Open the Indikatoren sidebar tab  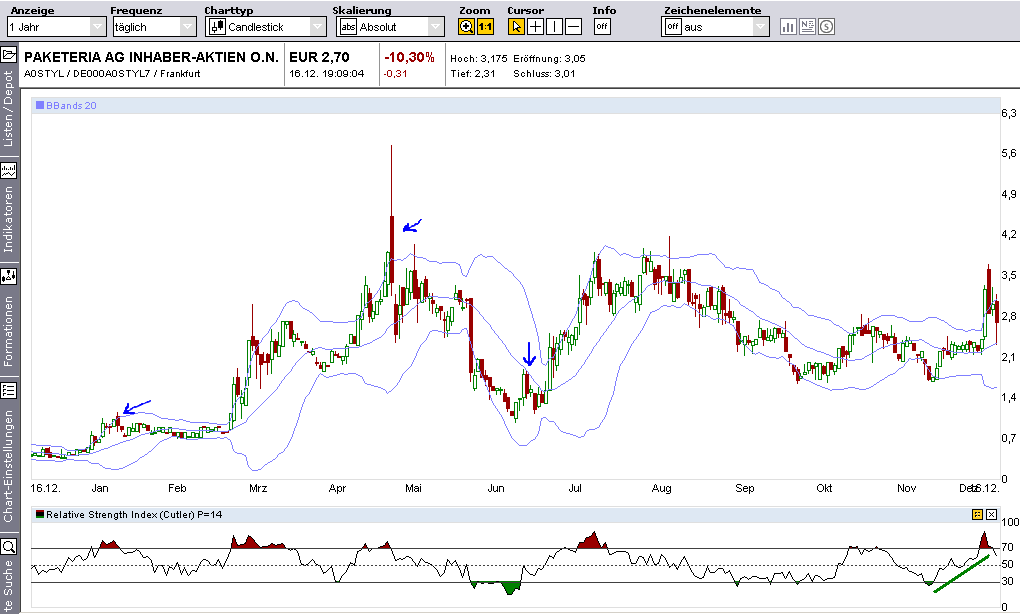tap(8, 219)
